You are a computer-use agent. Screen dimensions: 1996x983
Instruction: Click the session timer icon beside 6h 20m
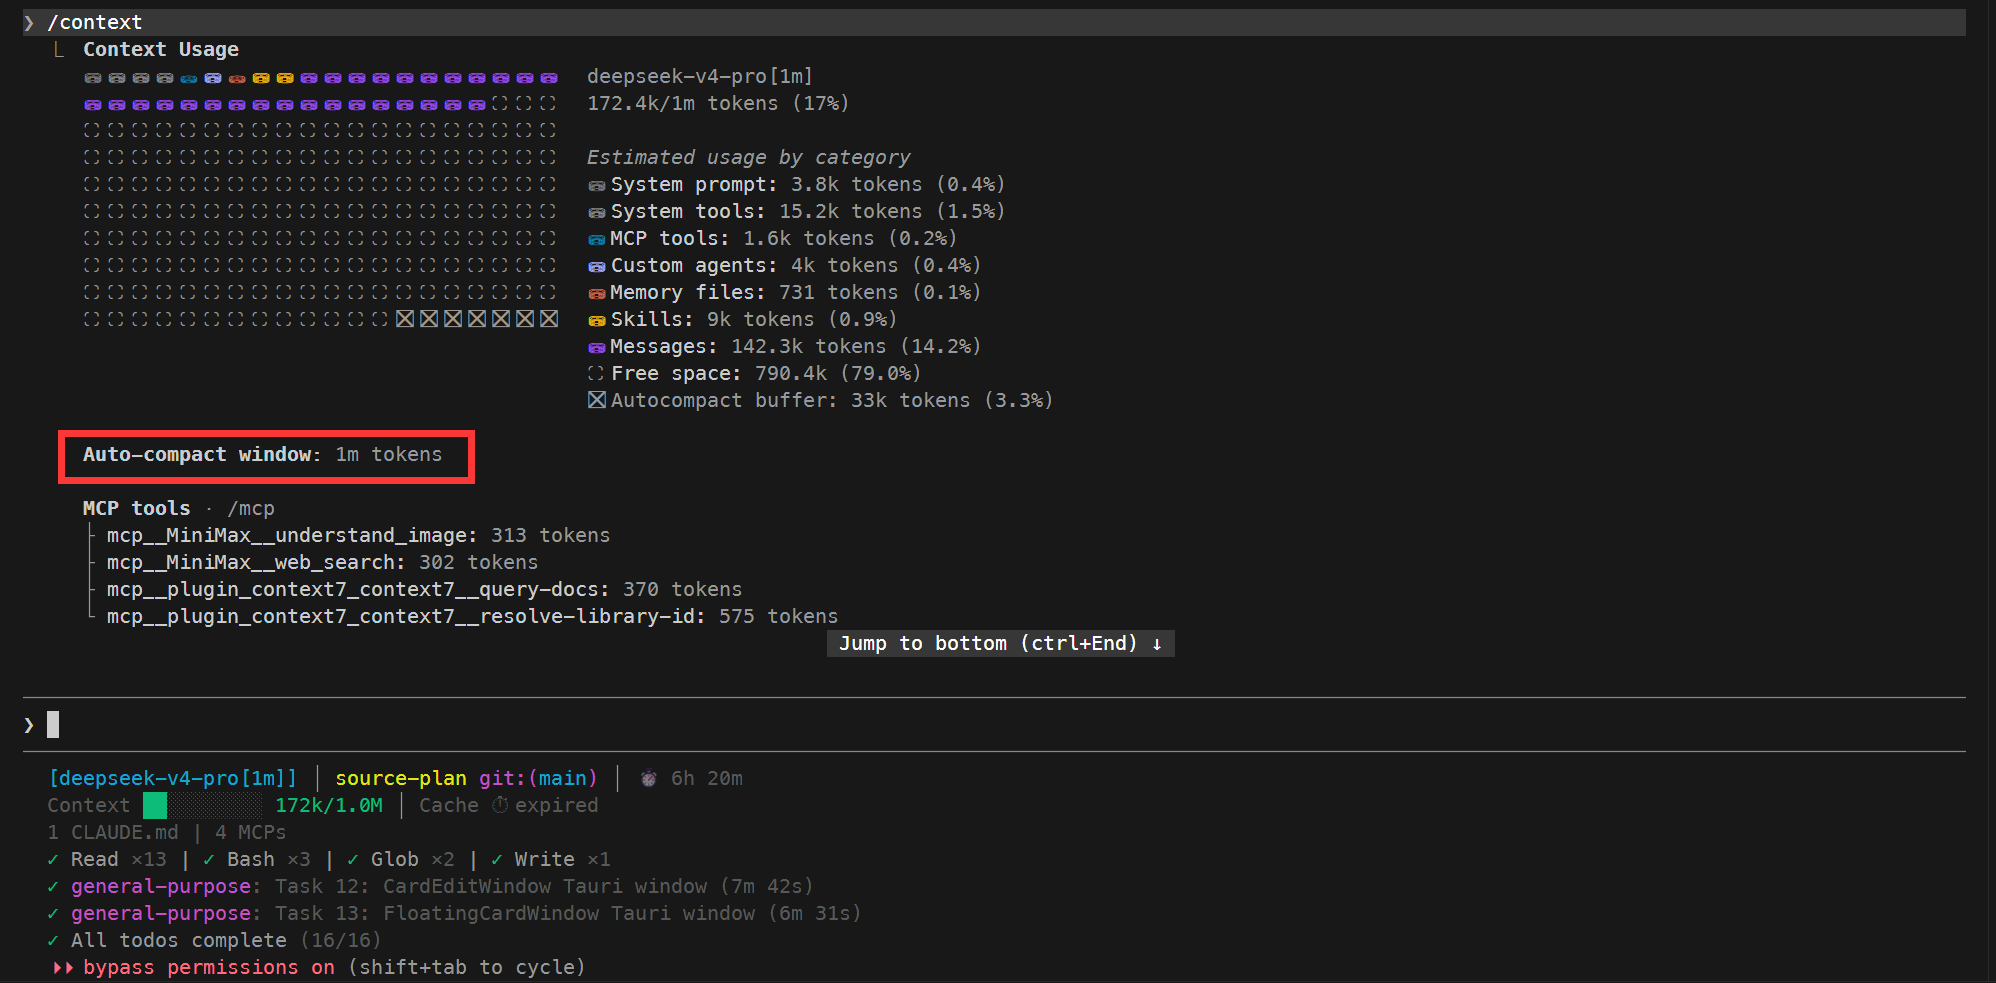tap(649, 778)
